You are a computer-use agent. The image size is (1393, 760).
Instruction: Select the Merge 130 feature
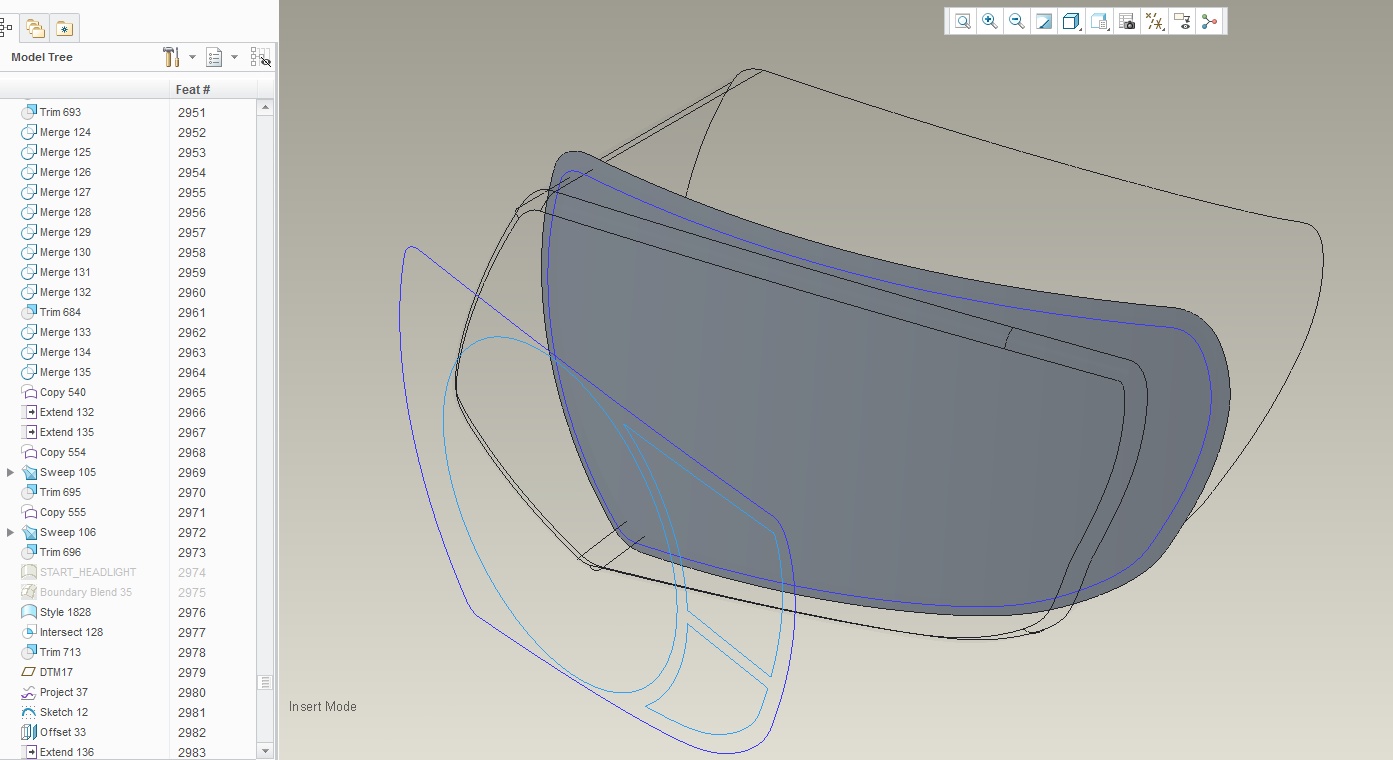tap(56, 252)
